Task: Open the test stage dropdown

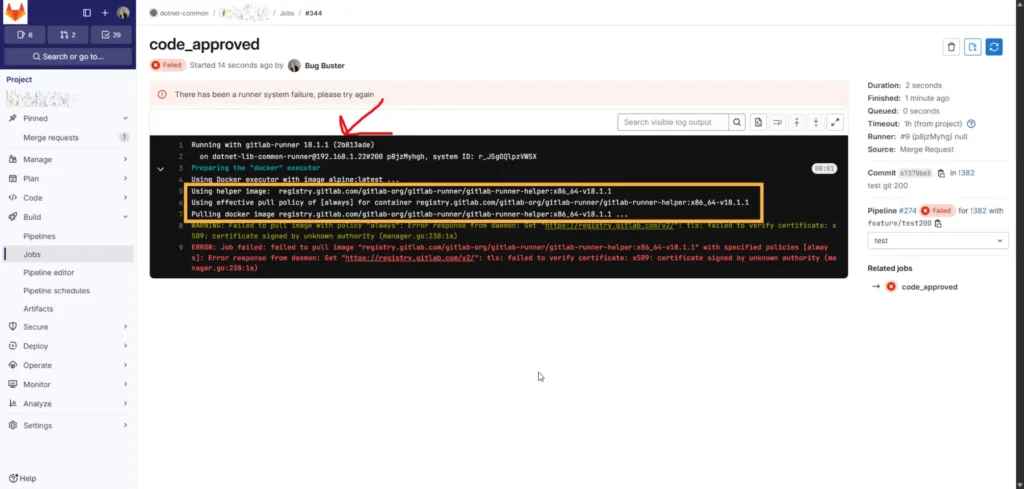Action: pyautogui.click(x=938, y=241)
